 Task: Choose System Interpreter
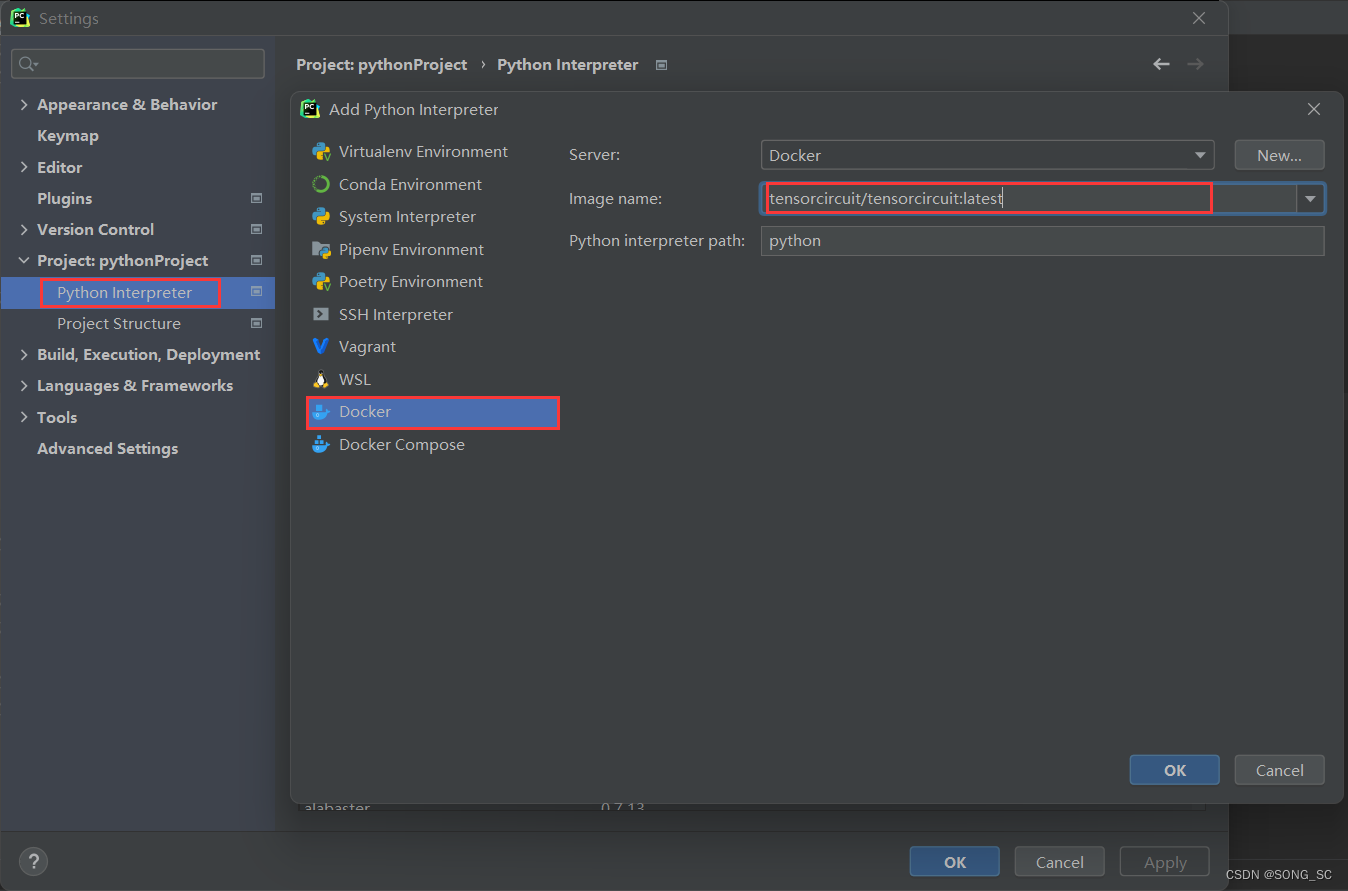point(406,216)
